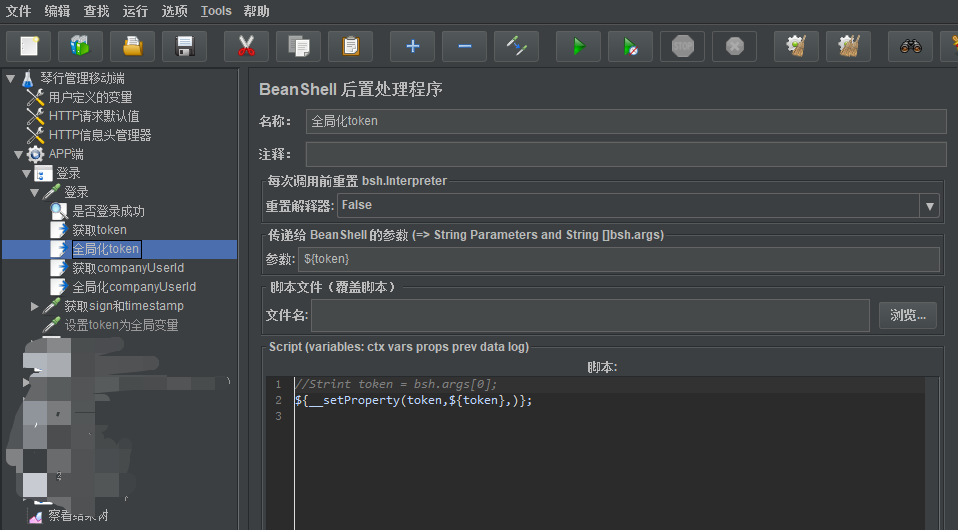Viewport: 958px width, 530px height.
Task: Collapse the 琴行管理移动端 test plan node
Action: coord(10,78)
